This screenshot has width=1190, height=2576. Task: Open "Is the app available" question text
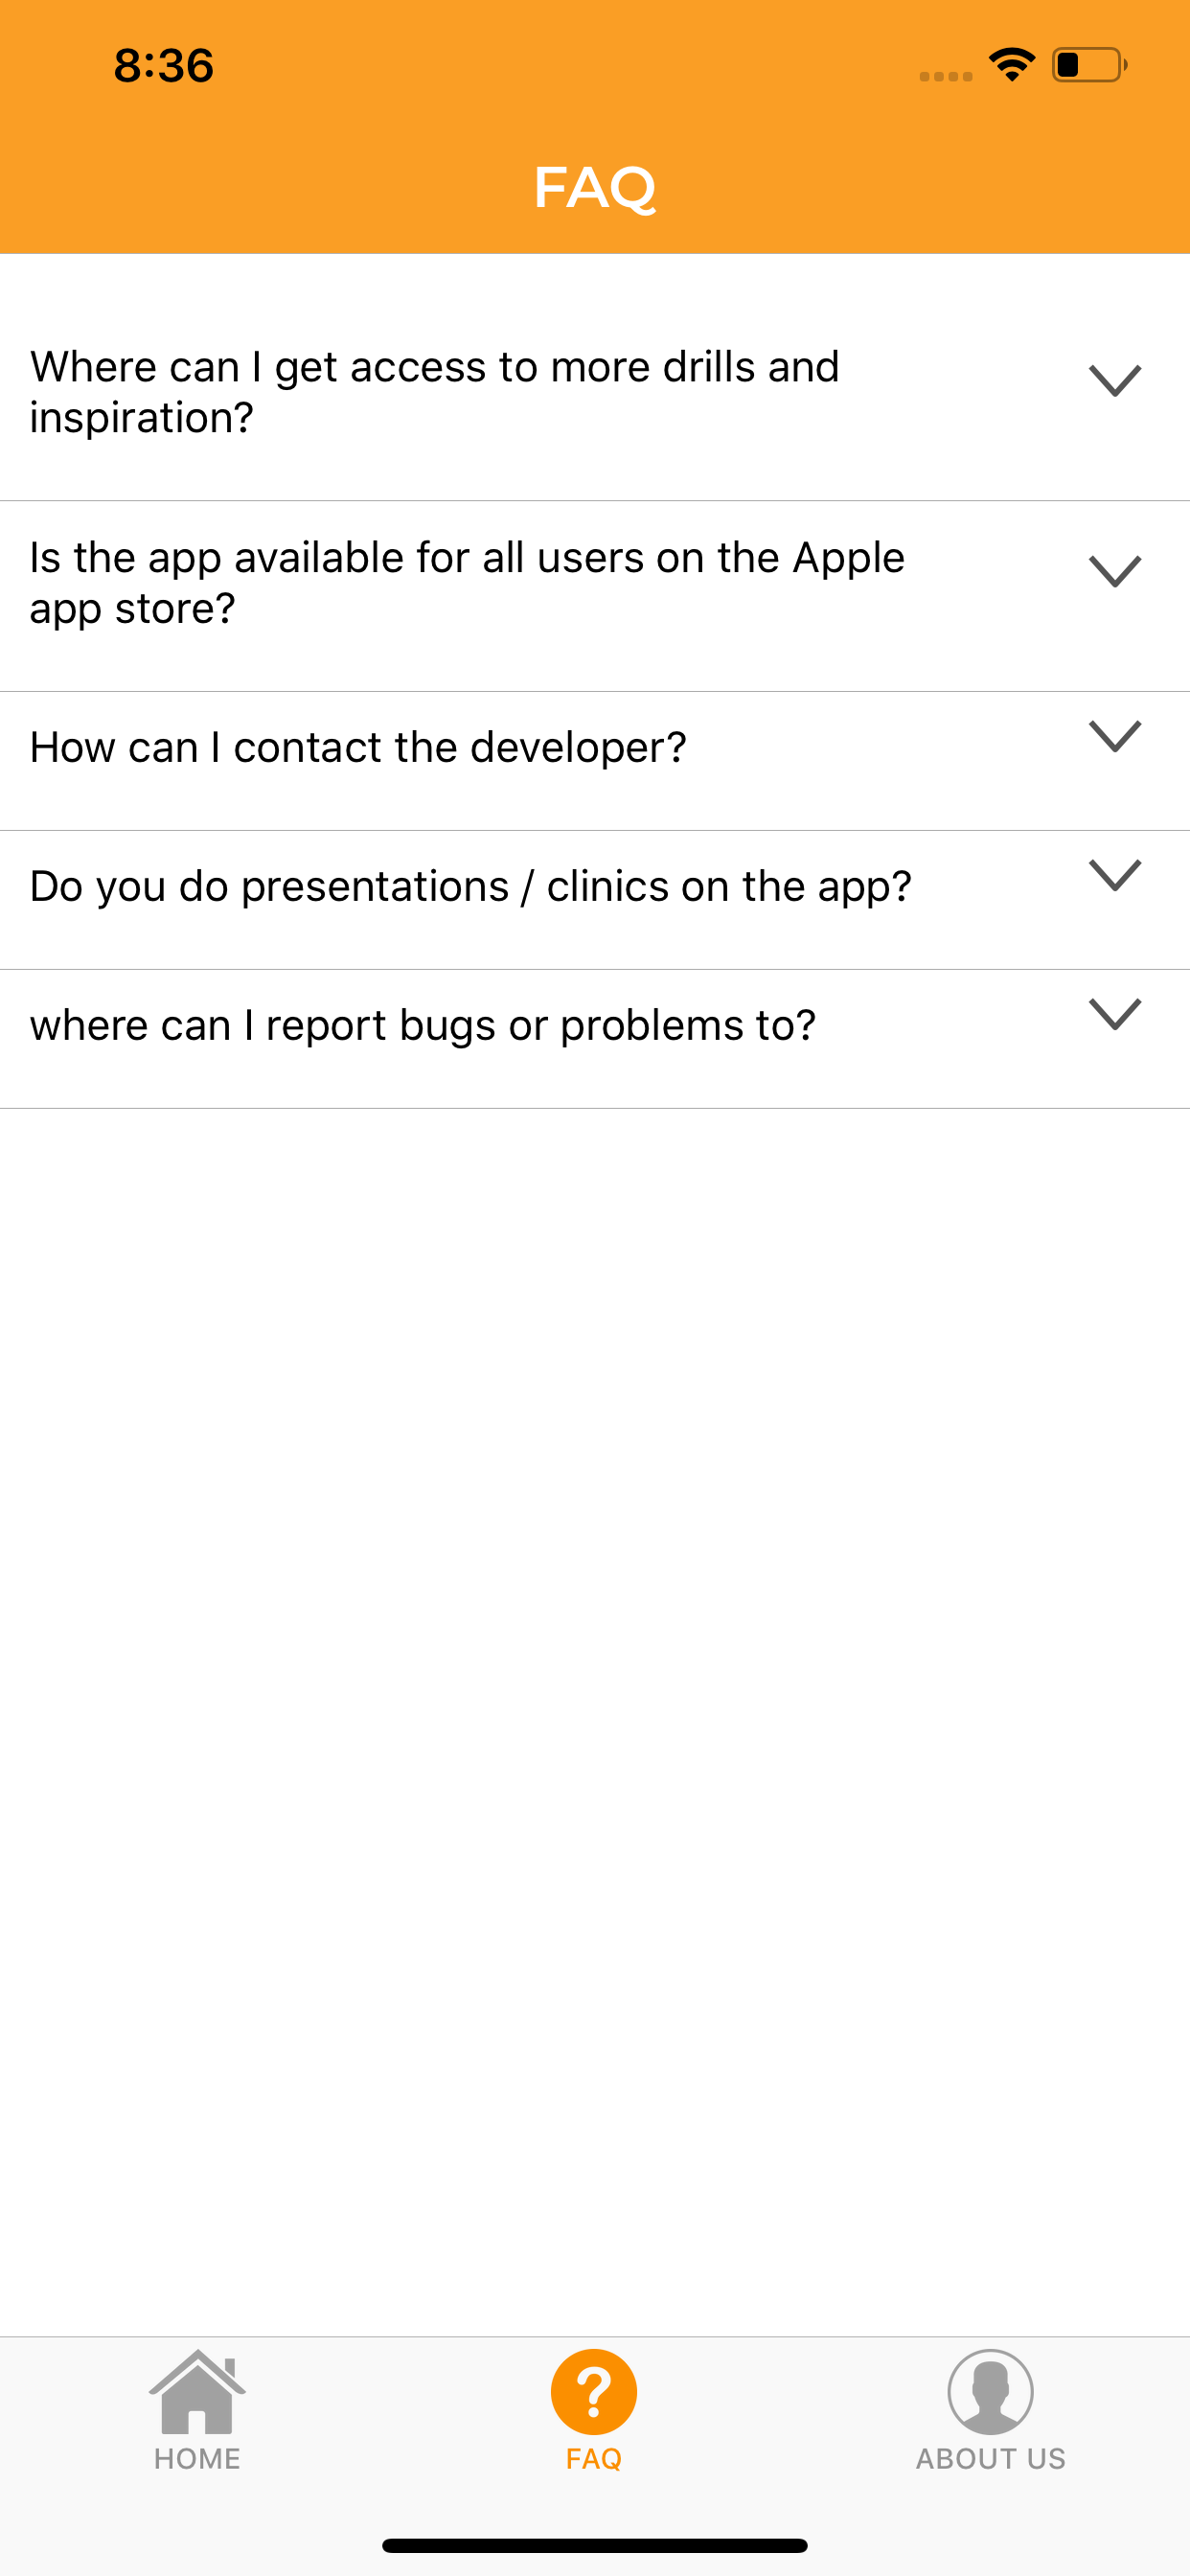(x=467, y=583)
